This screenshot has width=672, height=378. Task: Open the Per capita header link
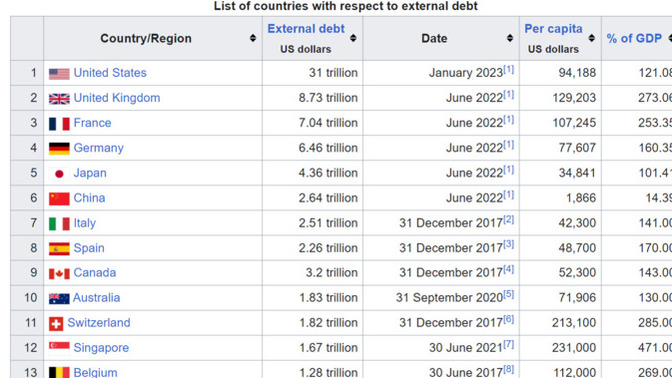553,29
